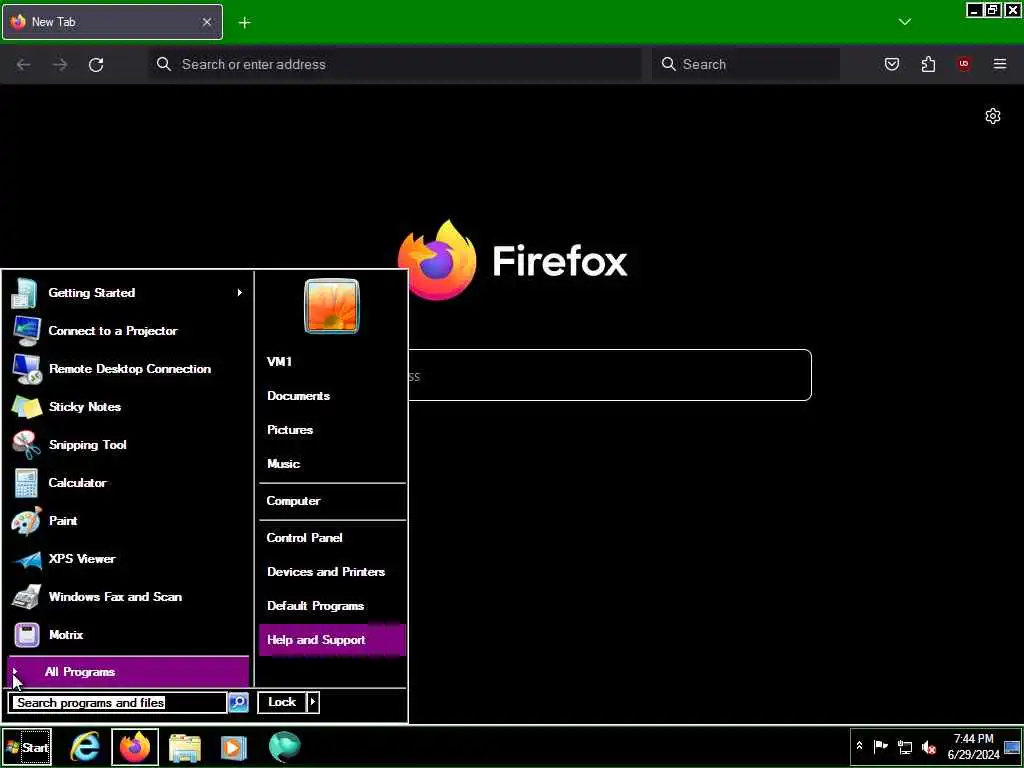
Task: Open a new Firefox tab
Action: click(244, 23)
